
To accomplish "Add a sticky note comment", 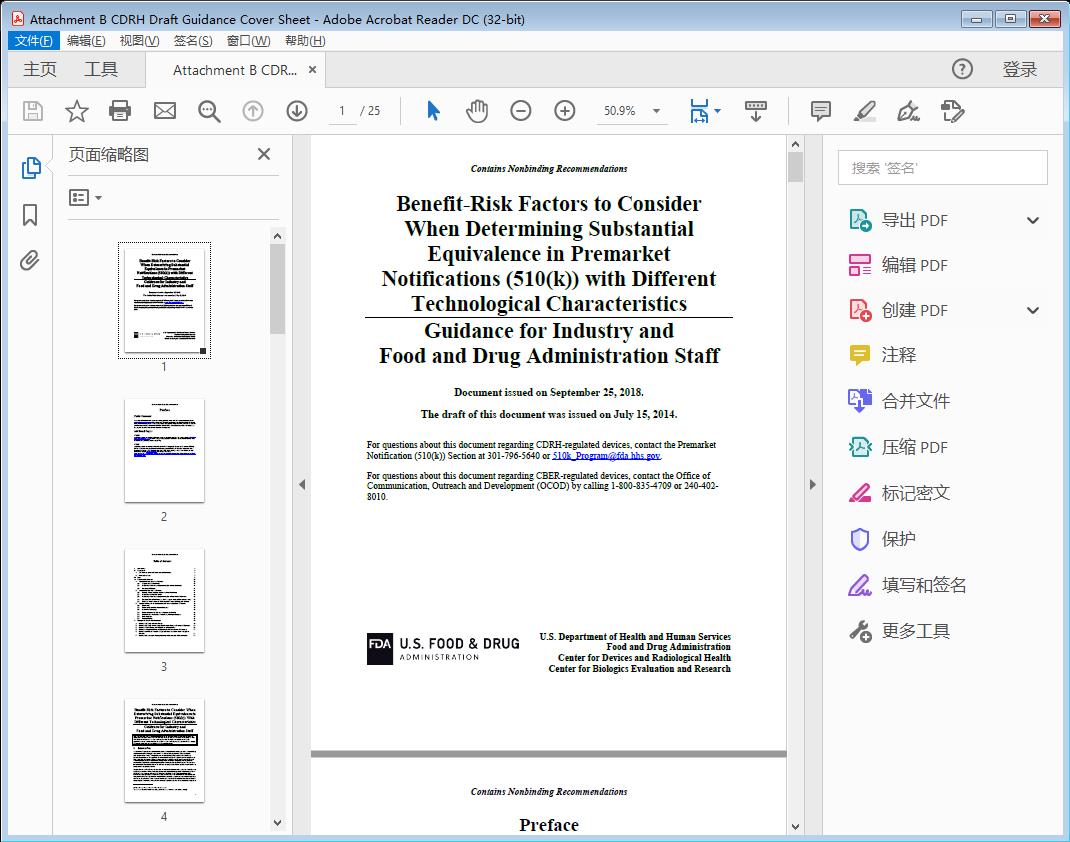I will click(821, 111).
